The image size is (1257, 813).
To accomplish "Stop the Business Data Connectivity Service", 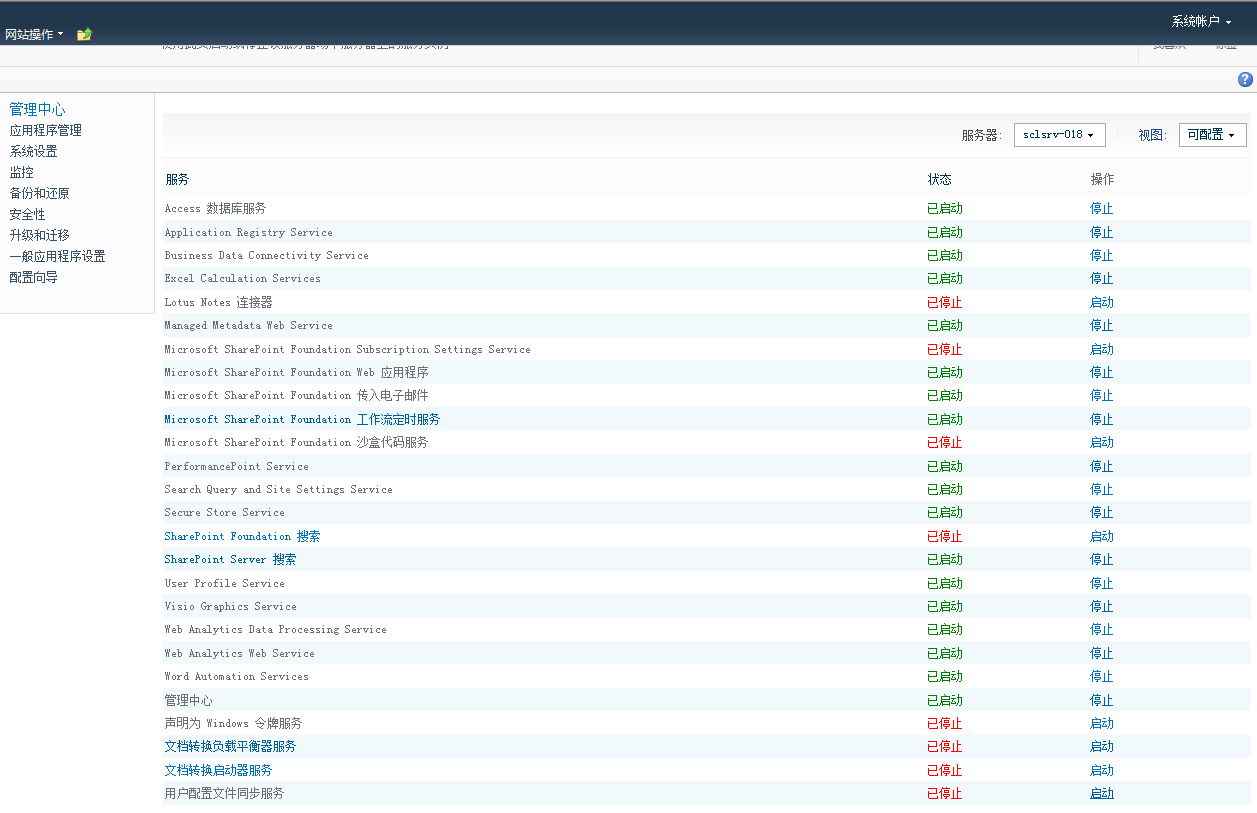I will [1101, 255].
